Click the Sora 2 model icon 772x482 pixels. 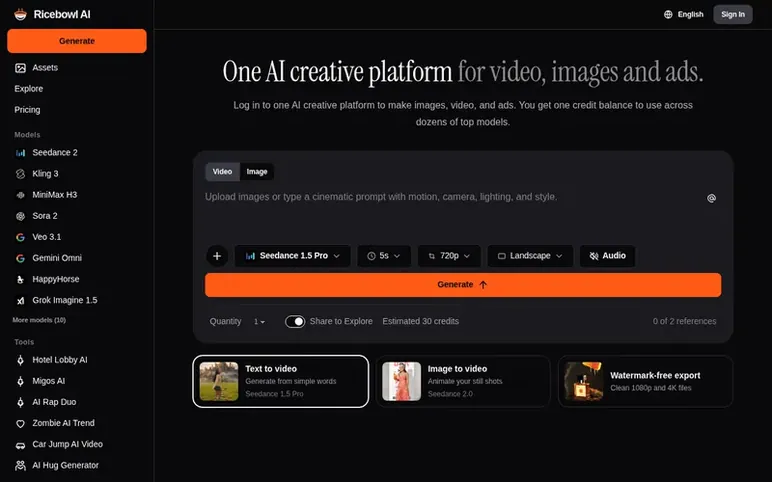coord(20,216)
